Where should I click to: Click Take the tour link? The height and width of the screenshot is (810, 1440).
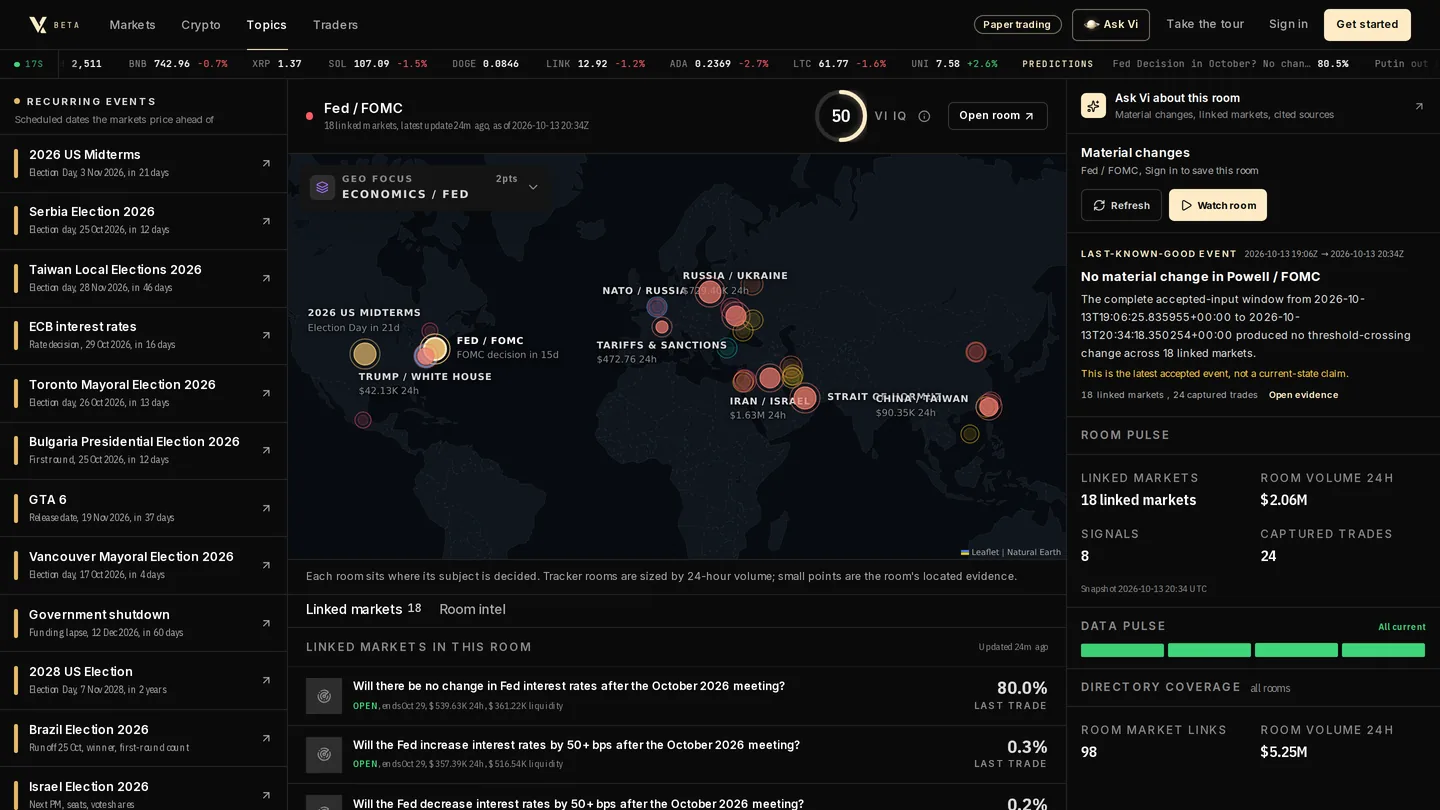pyautogui.click(x=1205, y=25)
